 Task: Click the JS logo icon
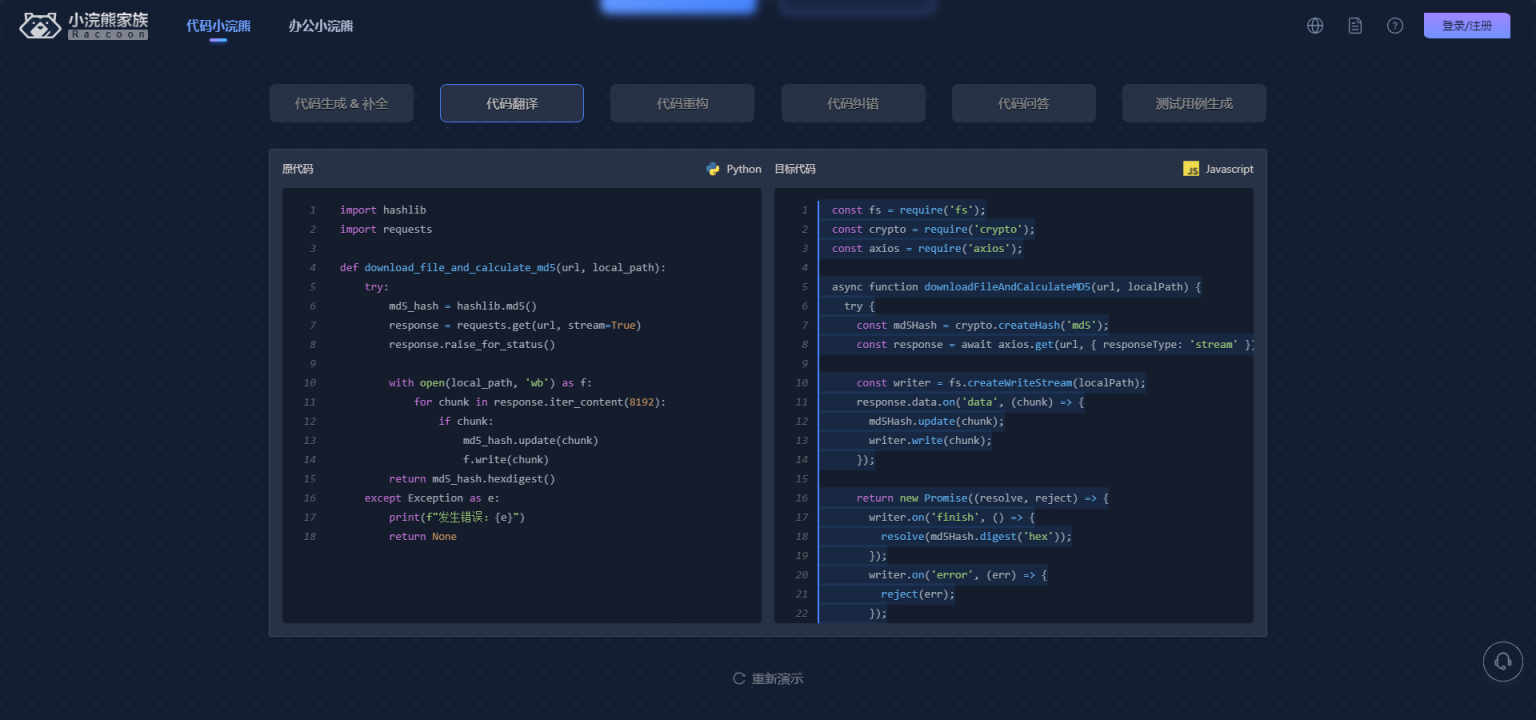[x=1191, y=169]
